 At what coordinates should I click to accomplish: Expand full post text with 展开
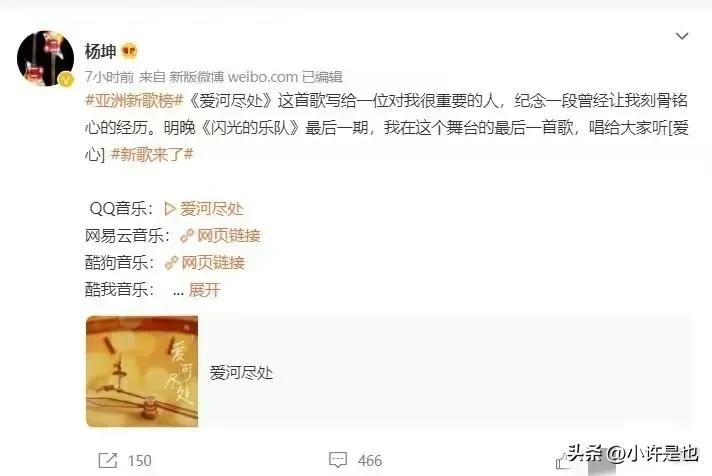coord(204,289)
